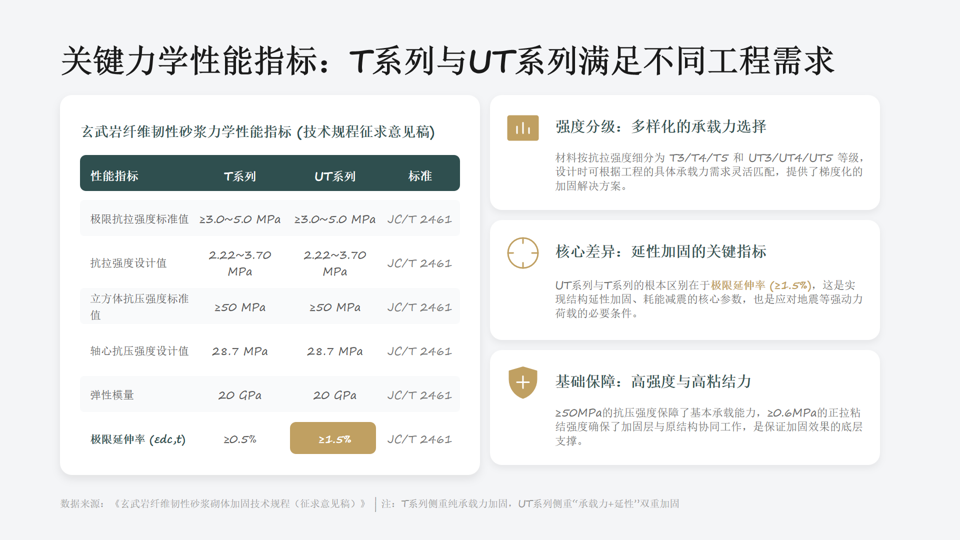Click the shield plus icon beside 基础保障
Viewport: 960px width, 540px height.
522,382
